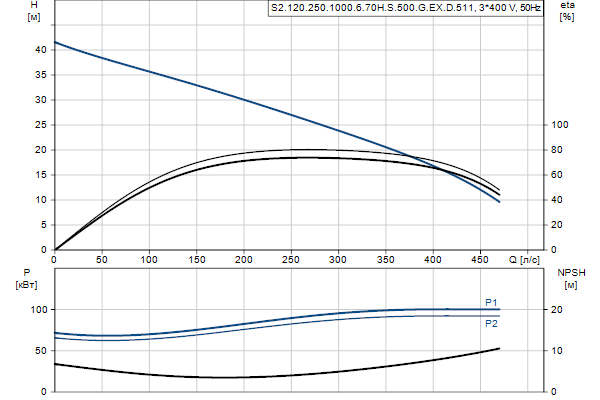Screen dimensions: 600x400
Task: Select the P1 curve label
Action: (x=491, y=302)
